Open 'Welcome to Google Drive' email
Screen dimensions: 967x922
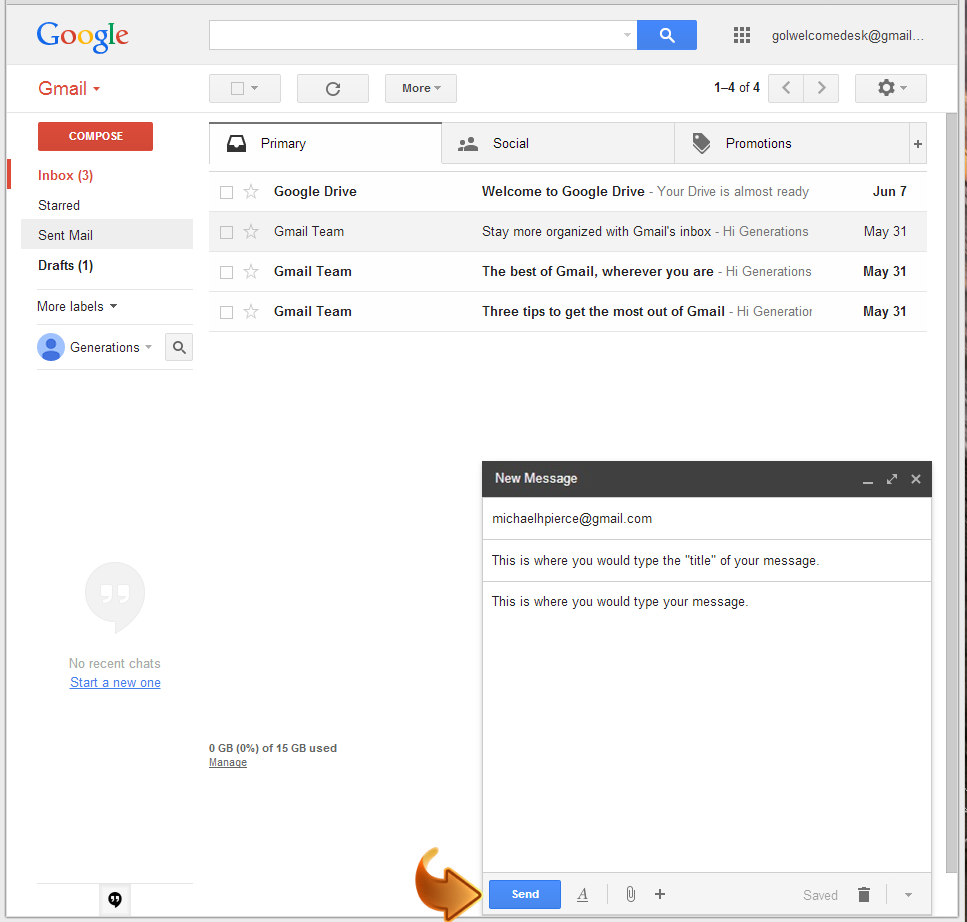point(567,192)
